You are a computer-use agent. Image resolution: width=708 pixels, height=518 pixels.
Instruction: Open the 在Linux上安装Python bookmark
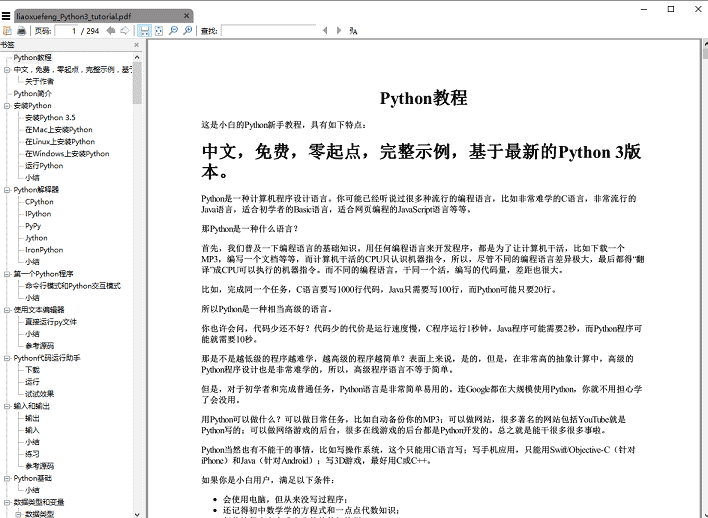click(x=60, y=141)
